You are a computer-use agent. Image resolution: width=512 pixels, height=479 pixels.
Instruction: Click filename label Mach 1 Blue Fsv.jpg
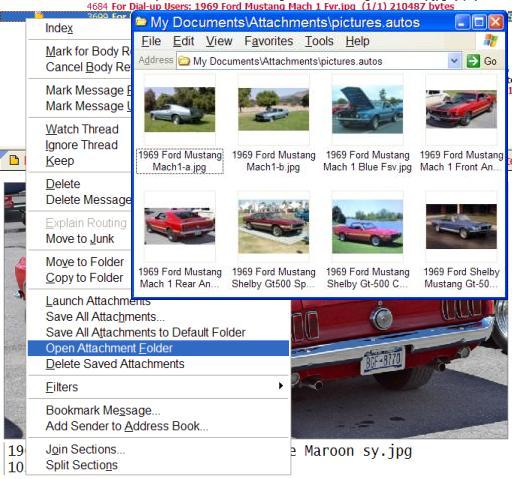coord(368,161)
